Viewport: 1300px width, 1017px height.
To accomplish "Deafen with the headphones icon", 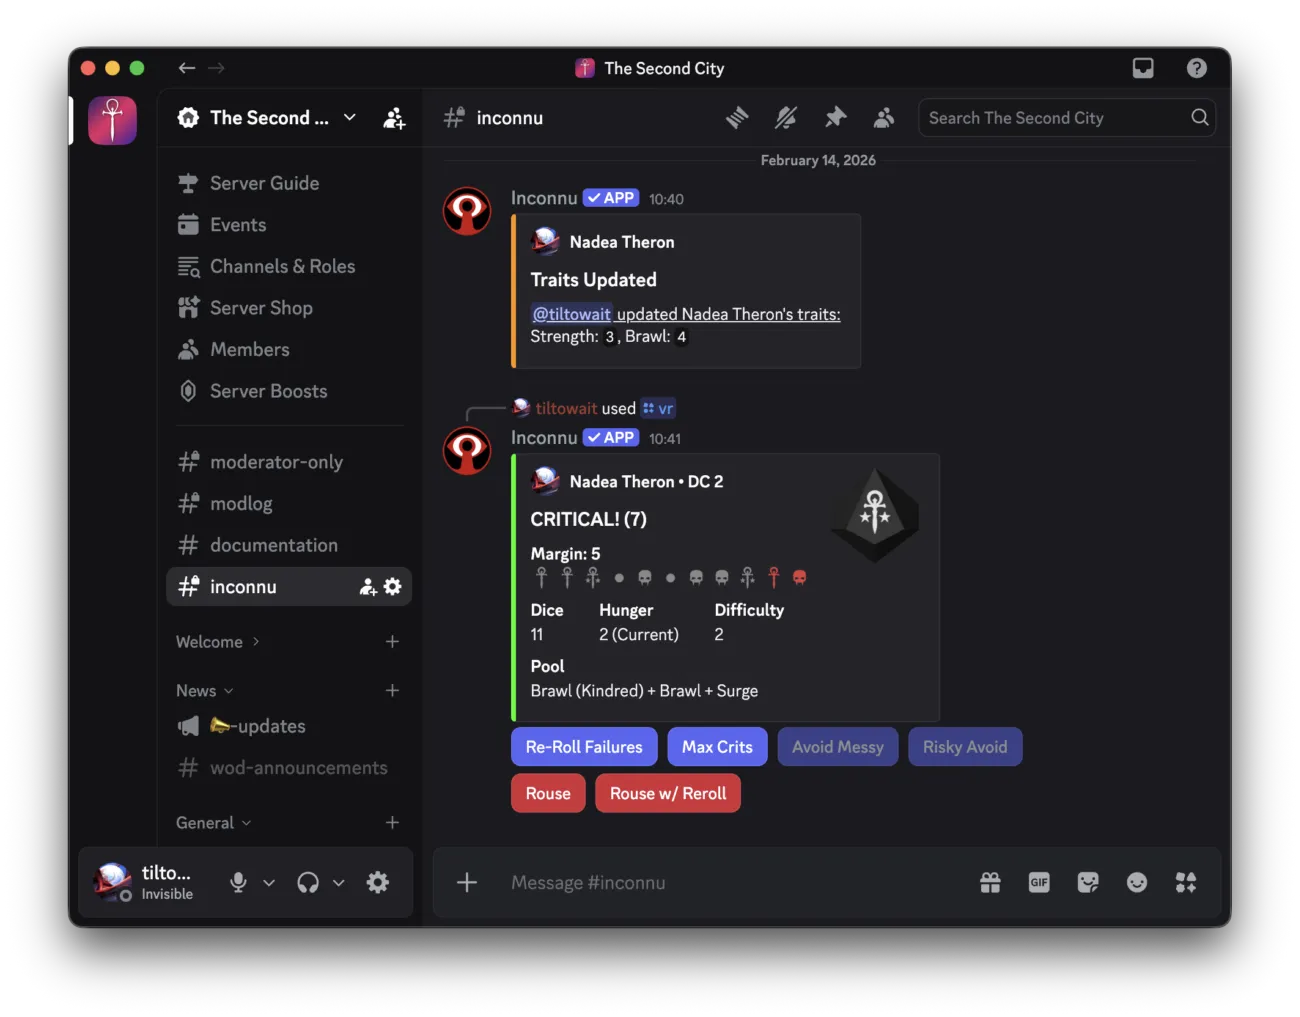I will [308, 882].
